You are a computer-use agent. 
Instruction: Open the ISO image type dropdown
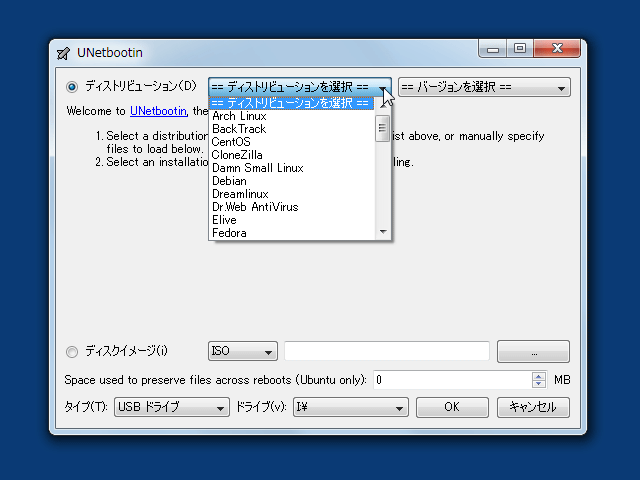243,351
